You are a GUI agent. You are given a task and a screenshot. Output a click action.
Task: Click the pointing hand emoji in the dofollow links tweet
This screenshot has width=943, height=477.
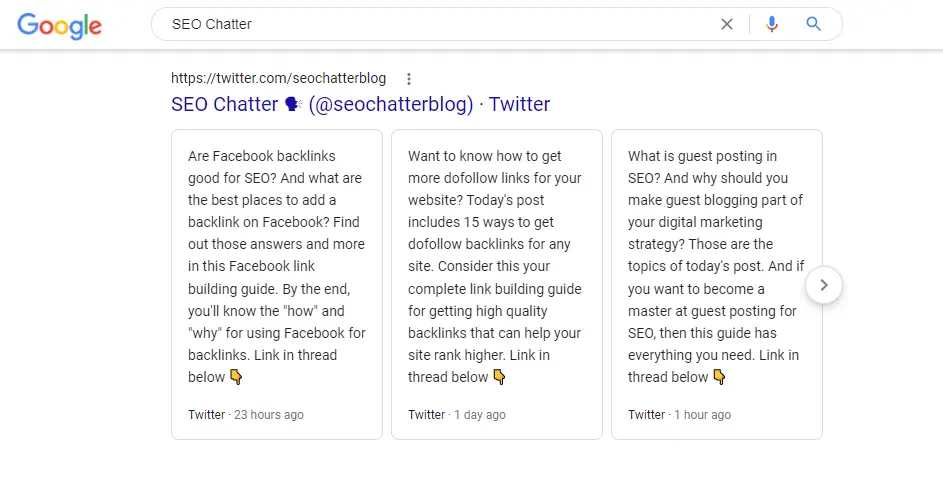[499, 377]
